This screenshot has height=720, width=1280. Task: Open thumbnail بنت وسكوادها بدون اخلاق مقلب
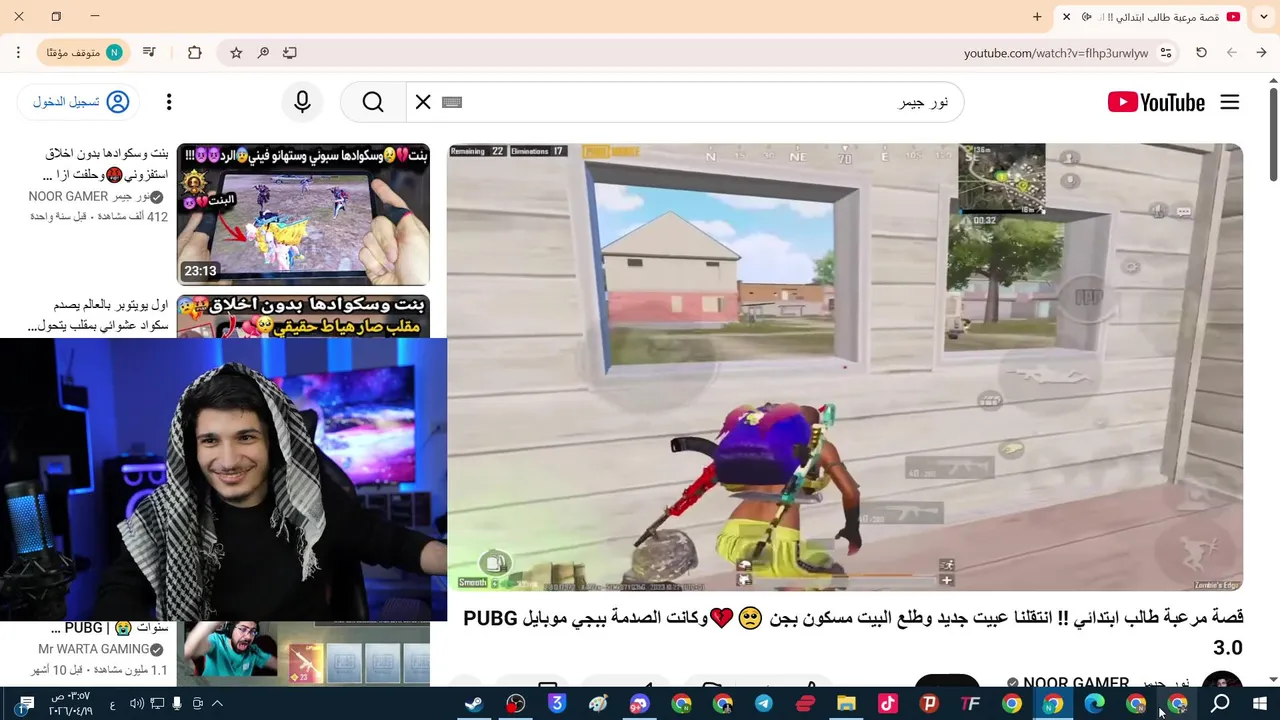click(x=303, y=315)
